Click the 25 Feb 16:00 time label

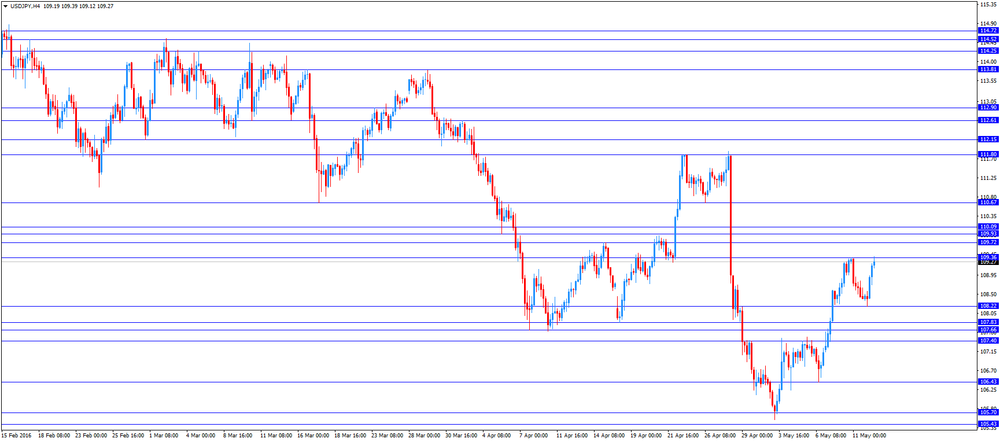tap(128, 436)
